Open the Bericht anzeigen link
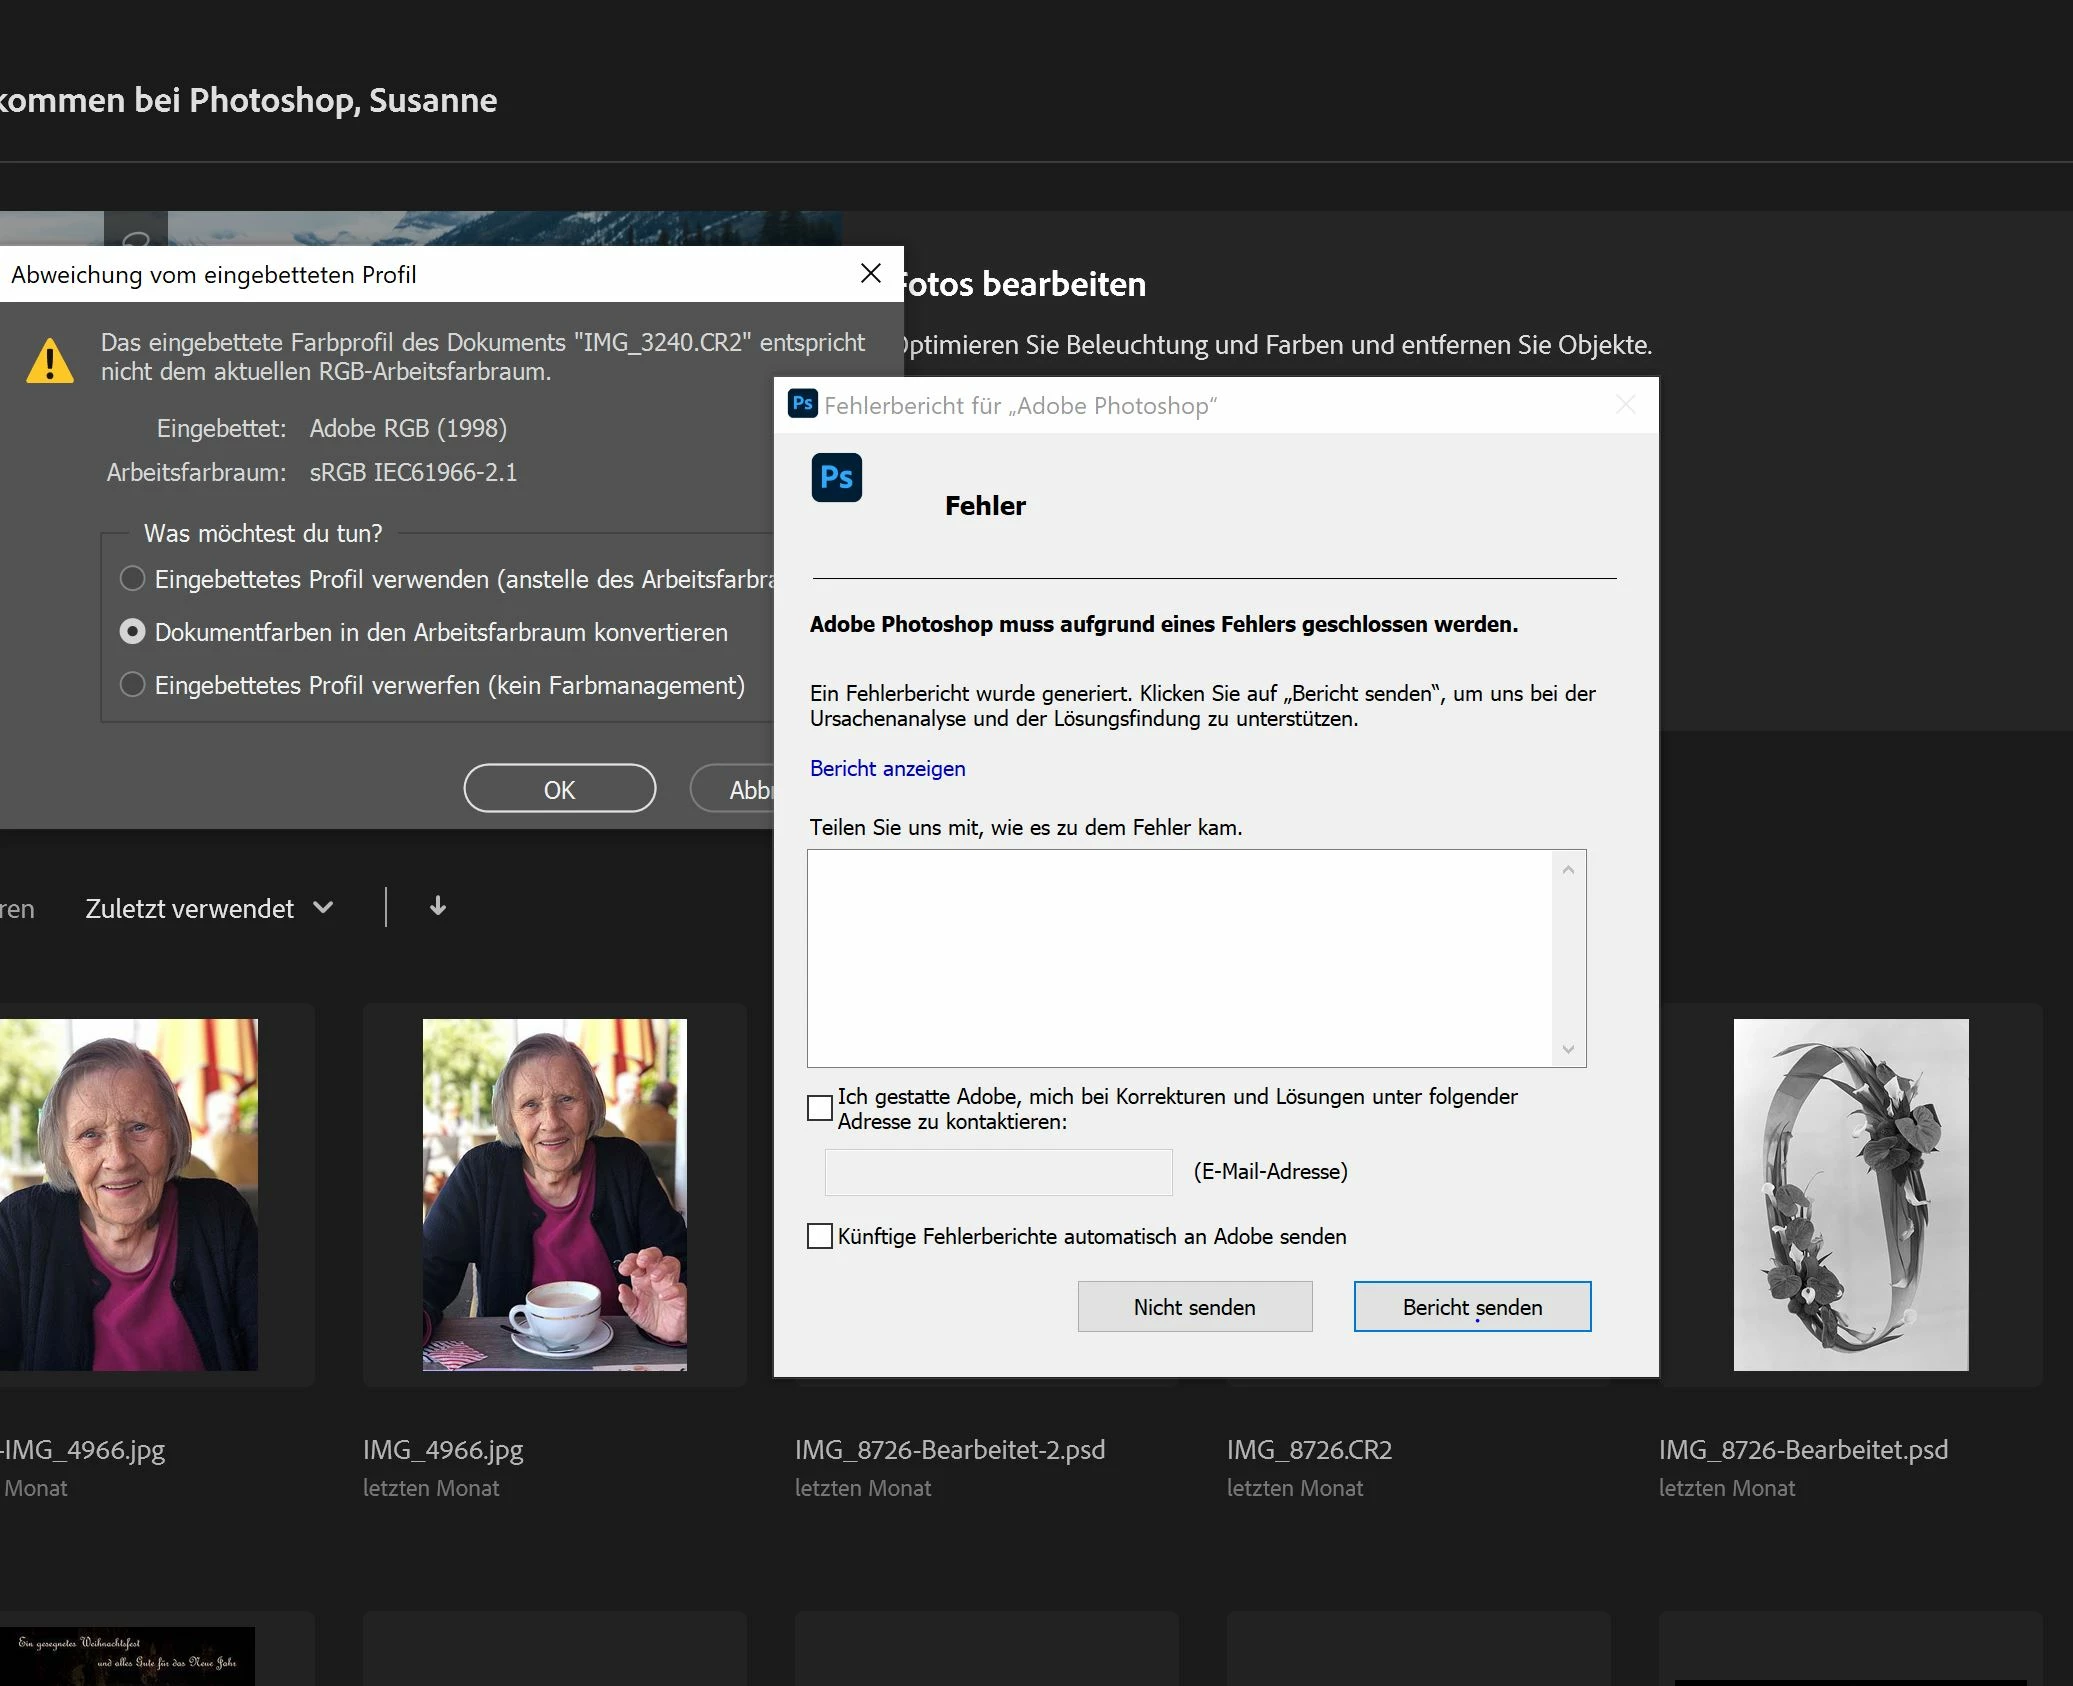 (x=887, y=769)
